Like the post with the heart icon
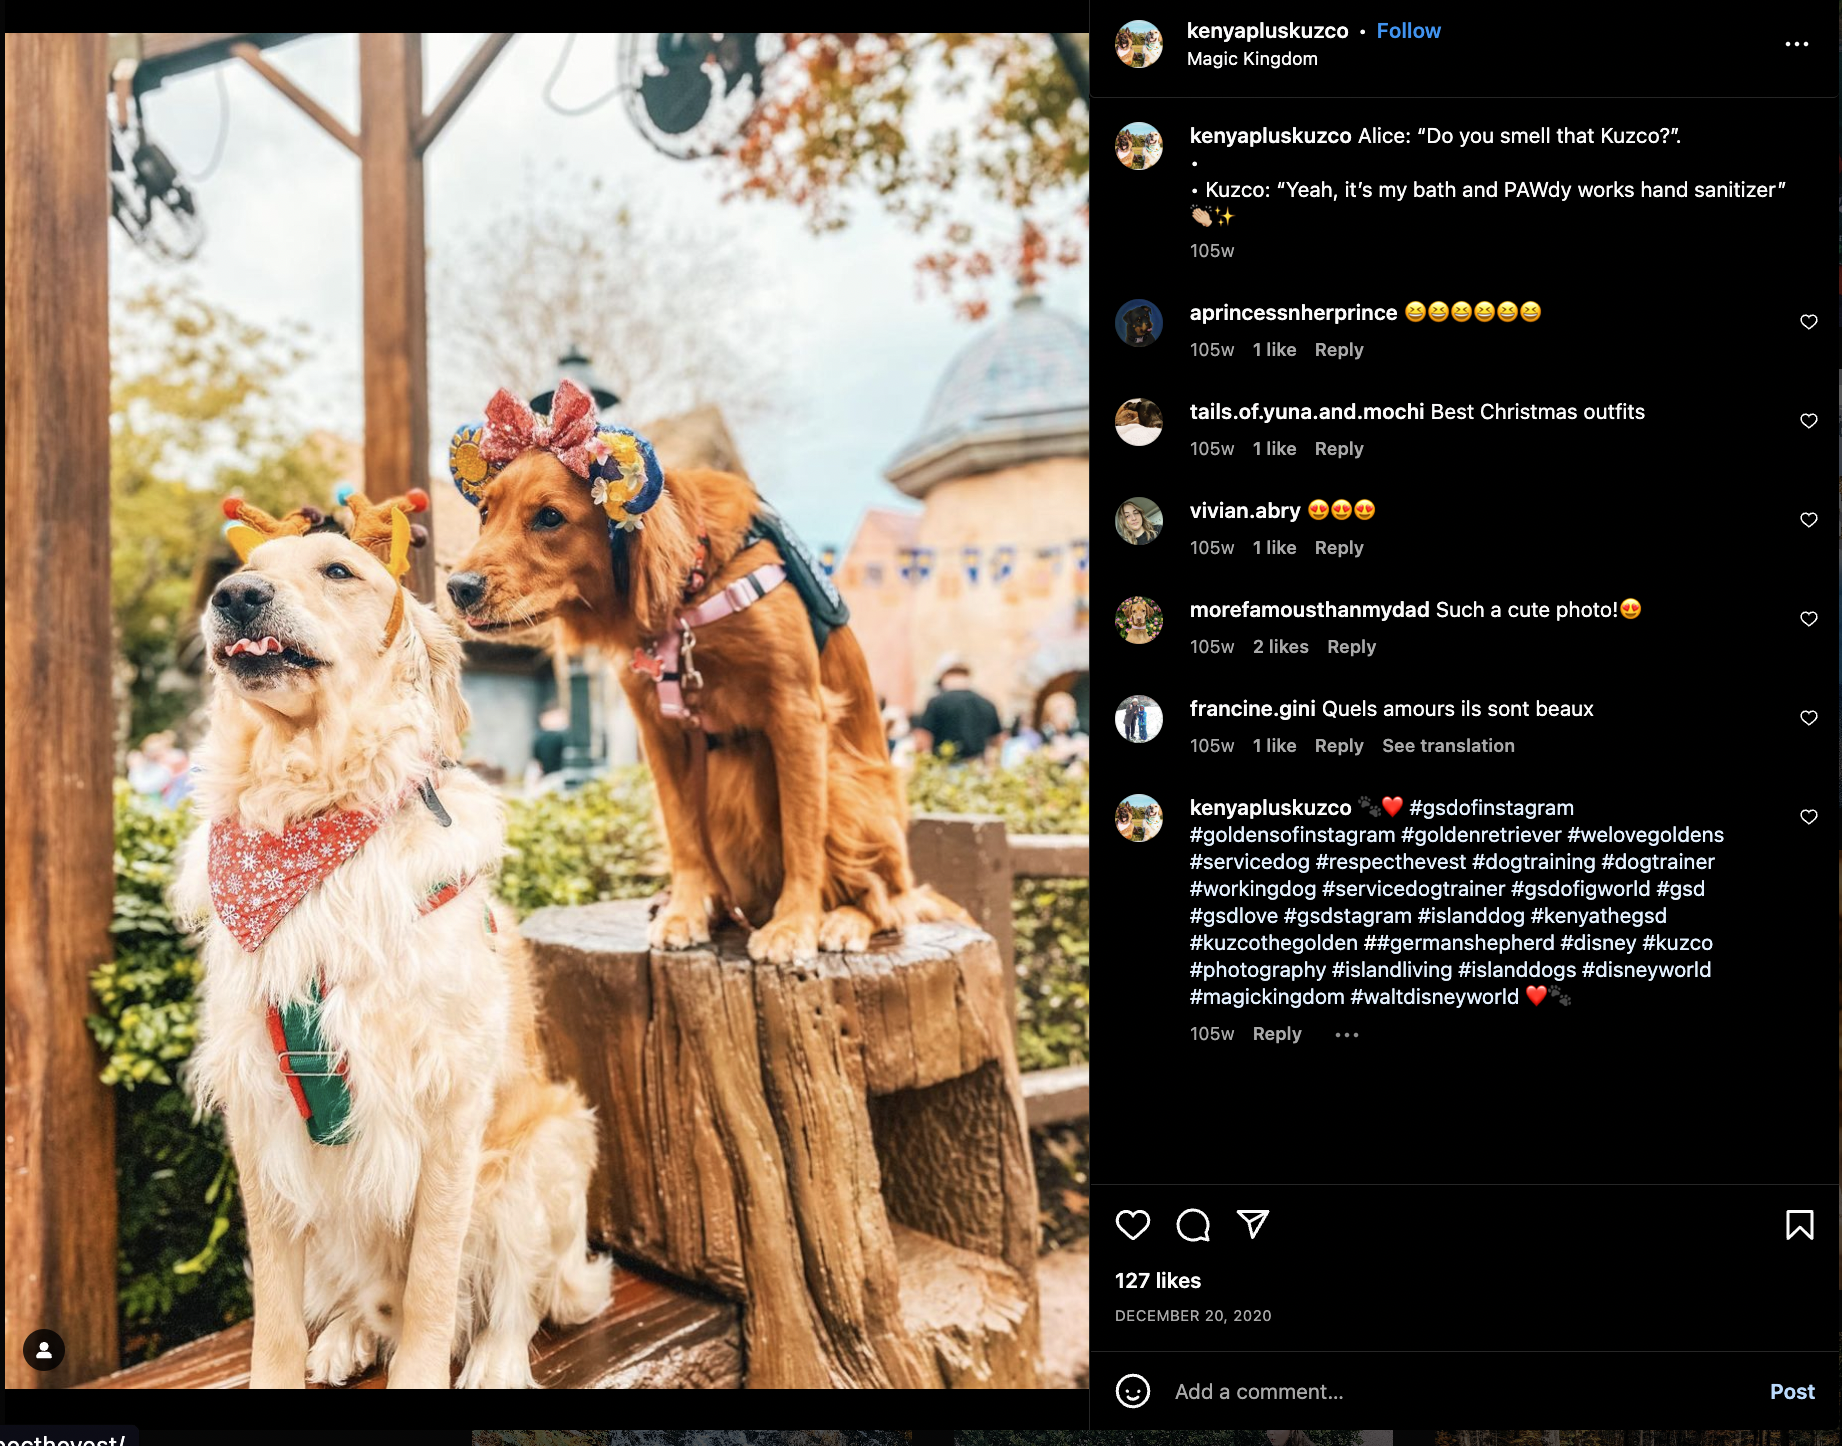Screen dimensions: 1842x1446 (x=1133, y=1225)
